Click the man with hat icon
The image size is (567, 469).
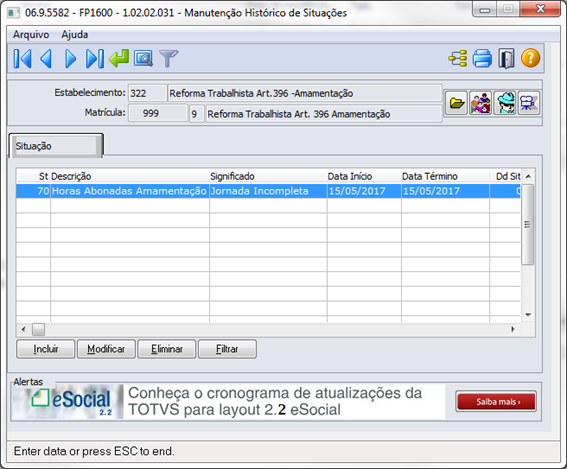[505, 103]
